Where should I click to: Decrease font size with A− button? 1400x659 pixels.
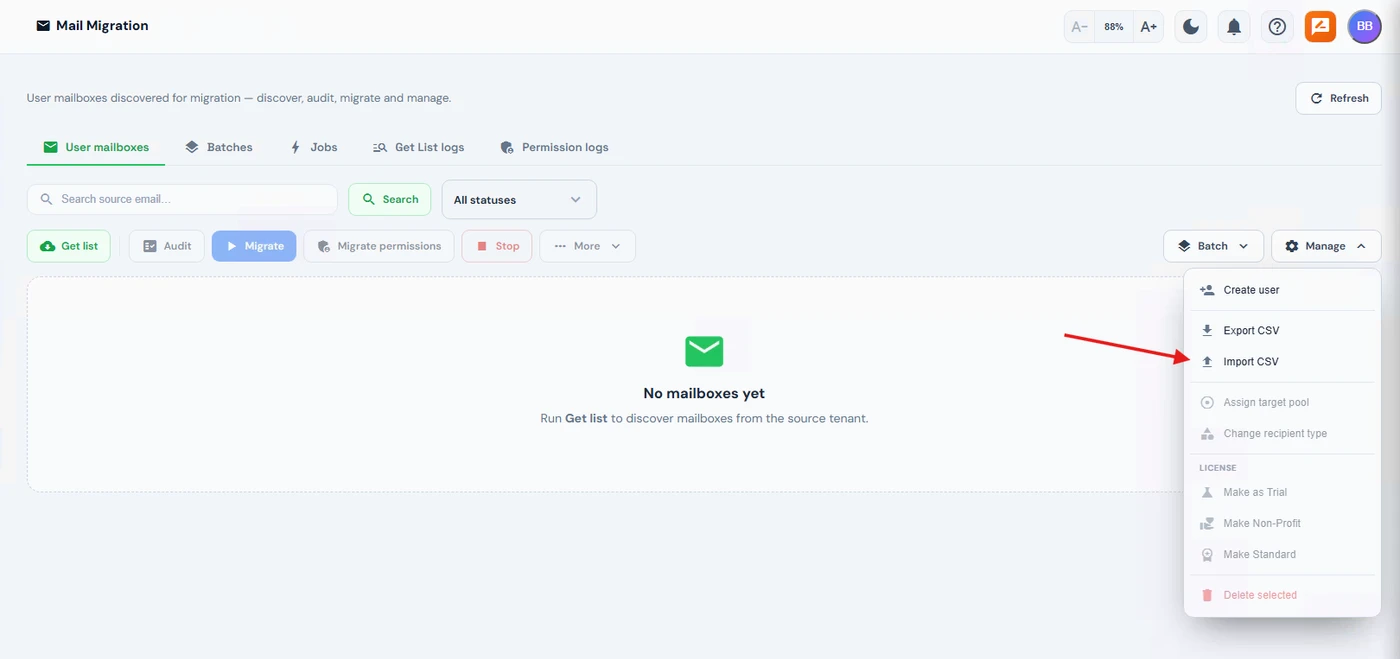click(1080, 27)
